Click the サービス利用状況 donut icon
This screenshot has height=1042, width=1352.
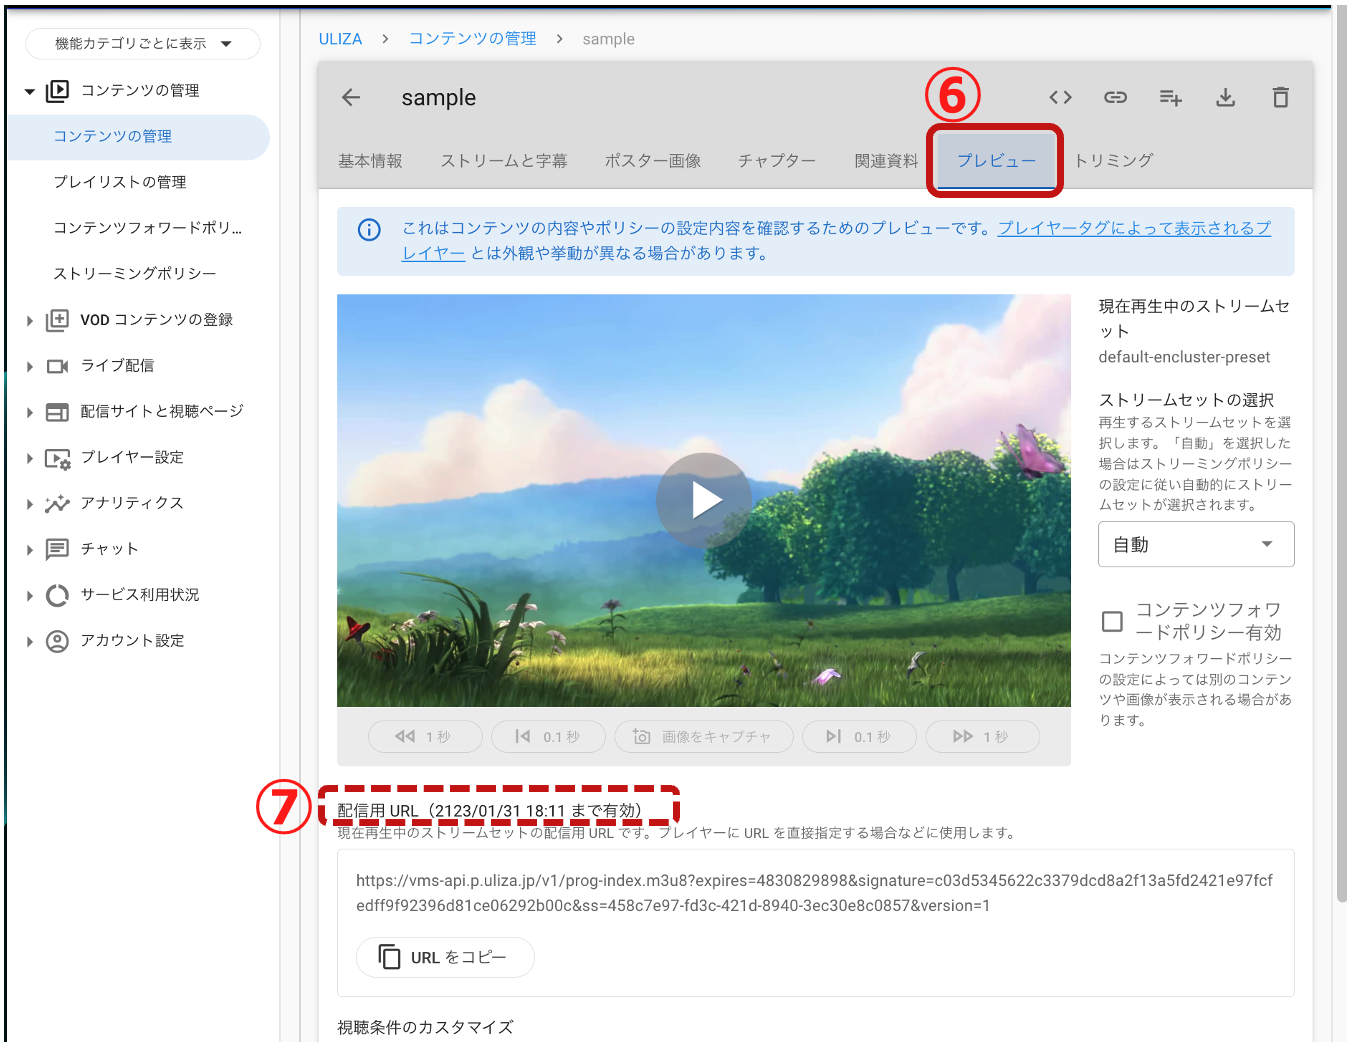click(x=57, y=595)
